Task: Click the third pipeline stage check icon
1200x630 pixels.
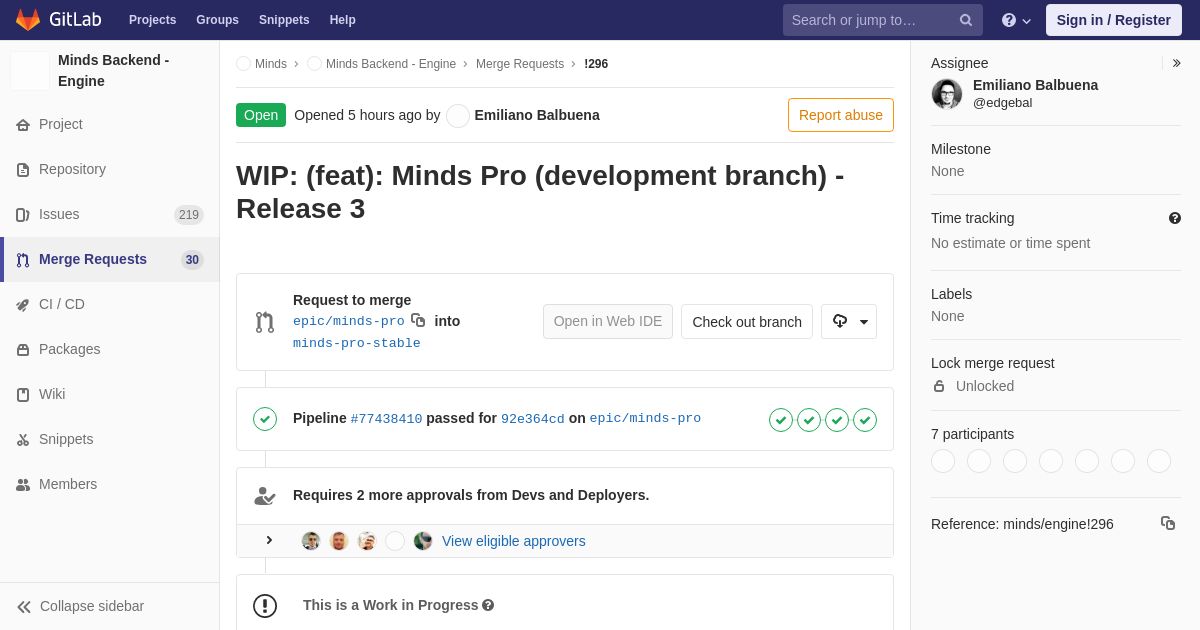Action: (837, 420)
